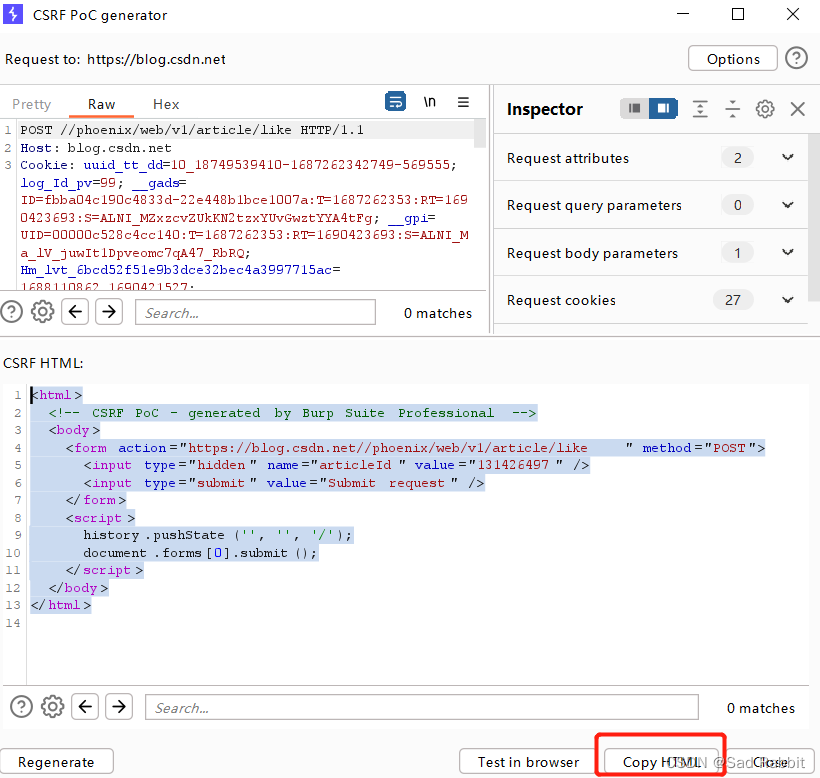This screenshot has width=820, height=778.
Task: Click 'document.forms[0].submit();' line
Action: 200,553
